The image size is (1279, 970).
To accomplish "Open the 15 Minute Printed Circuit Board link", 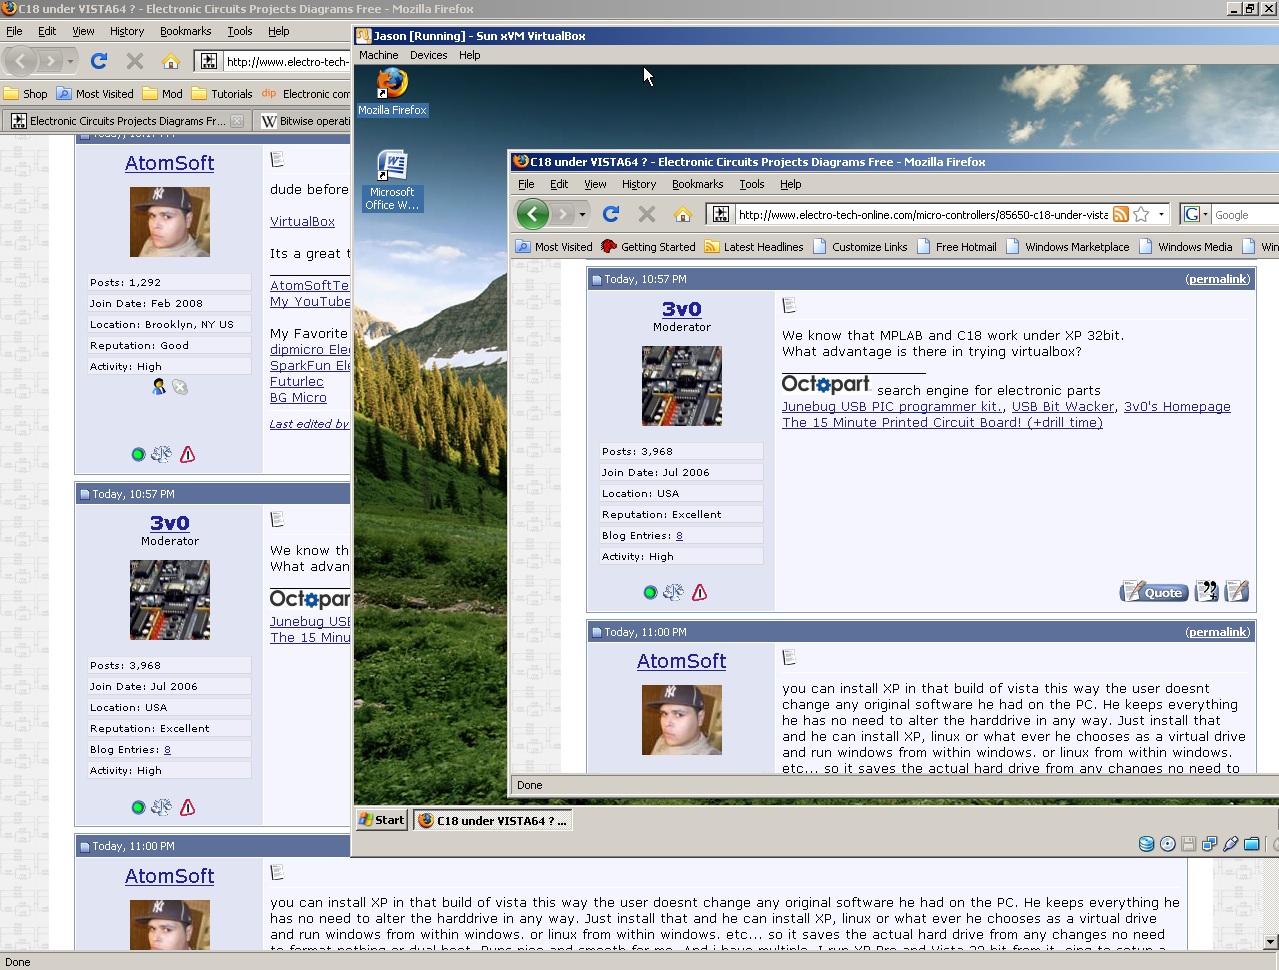I will pyautogui.click(x=942, y=423).
